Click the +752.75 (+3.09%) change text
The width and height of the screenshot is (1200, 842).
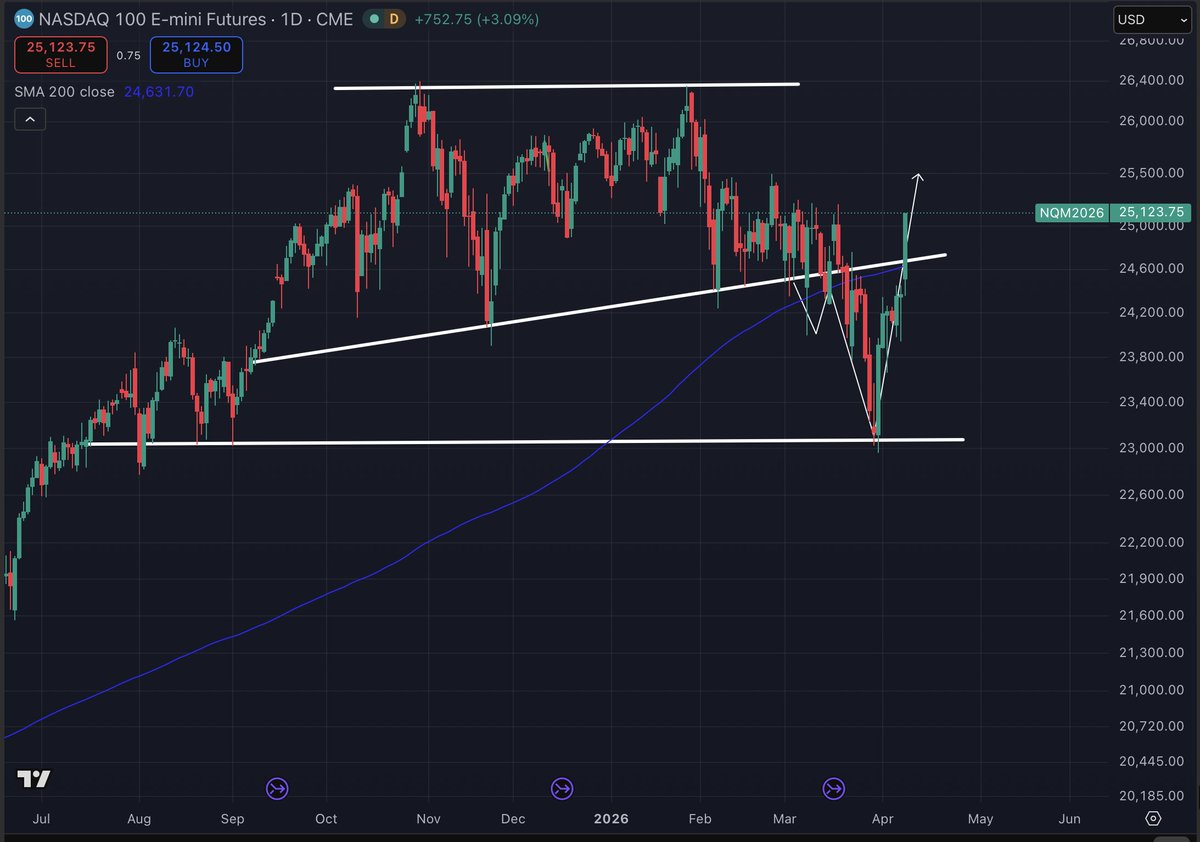pos(478,19)
